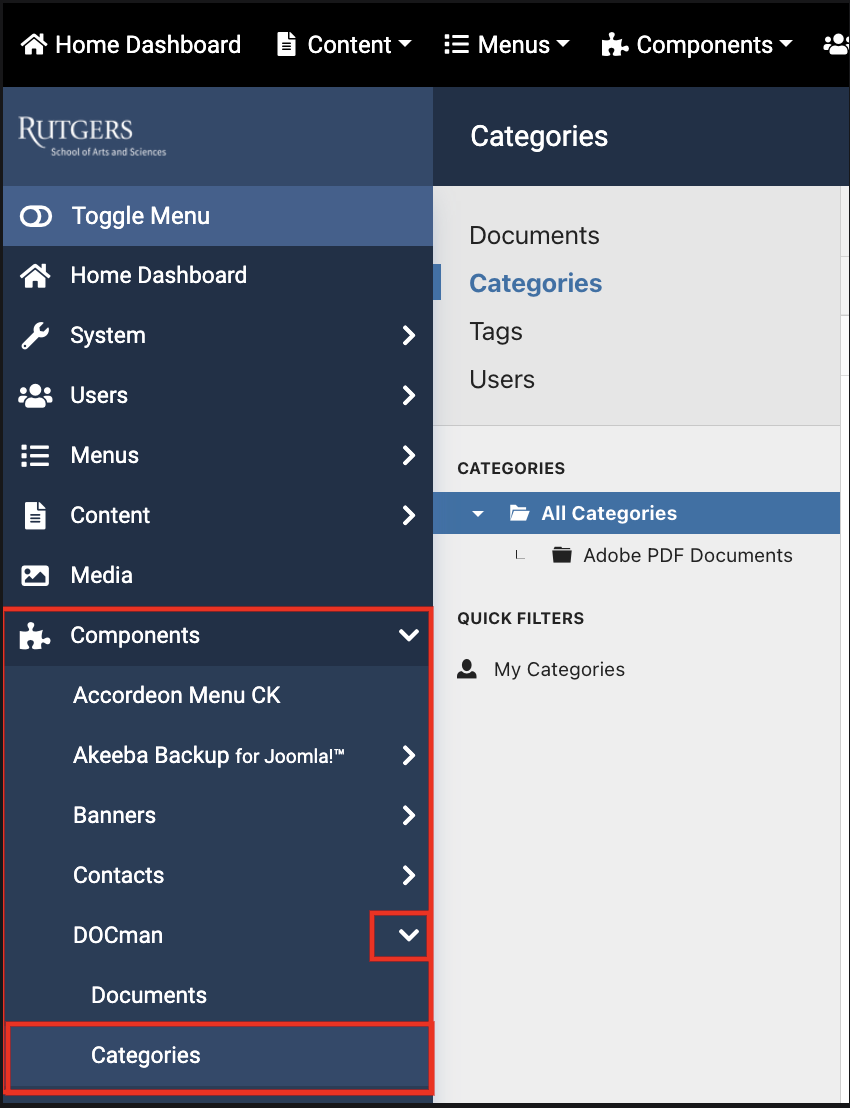
Task: Click the Adobe PDF Documents folder icon
Action: (562, 555)
